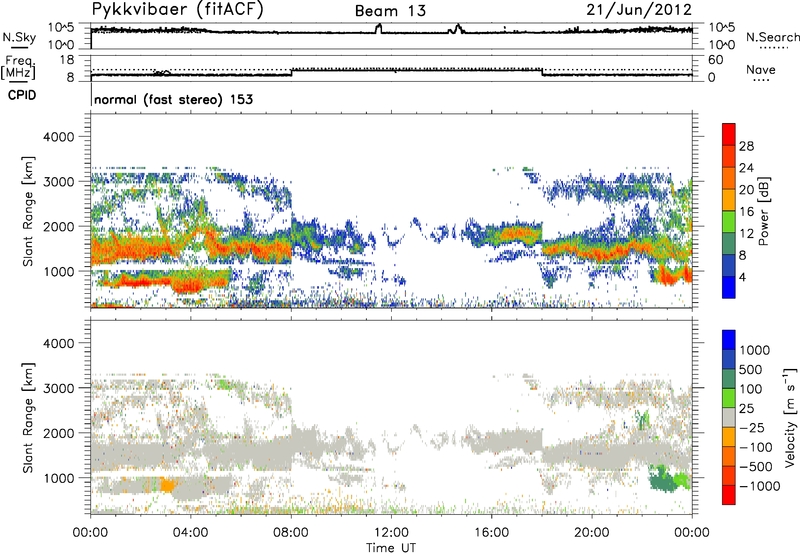Viewport: 800px width, 554px height.
Task: Click the 'N.Search' legend label
Action: 772,37
